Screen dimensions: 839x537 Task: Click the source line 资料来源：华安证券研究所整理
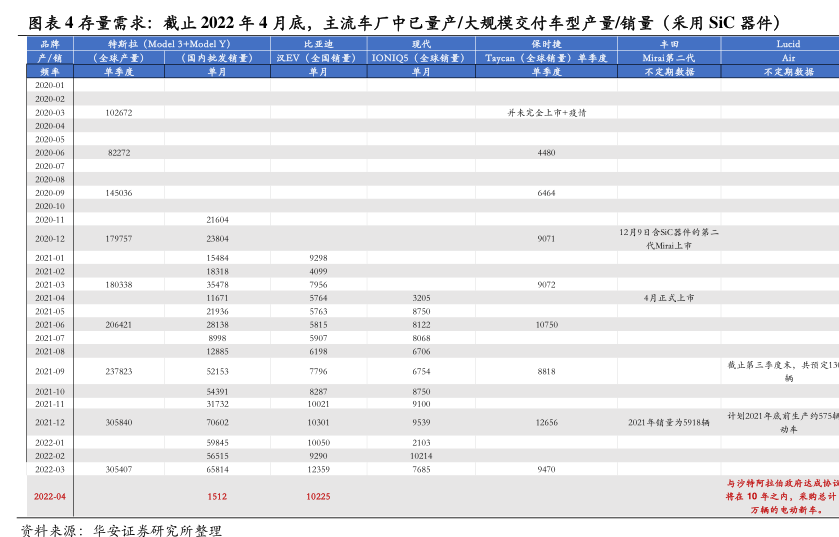click(x=121, y=529)
